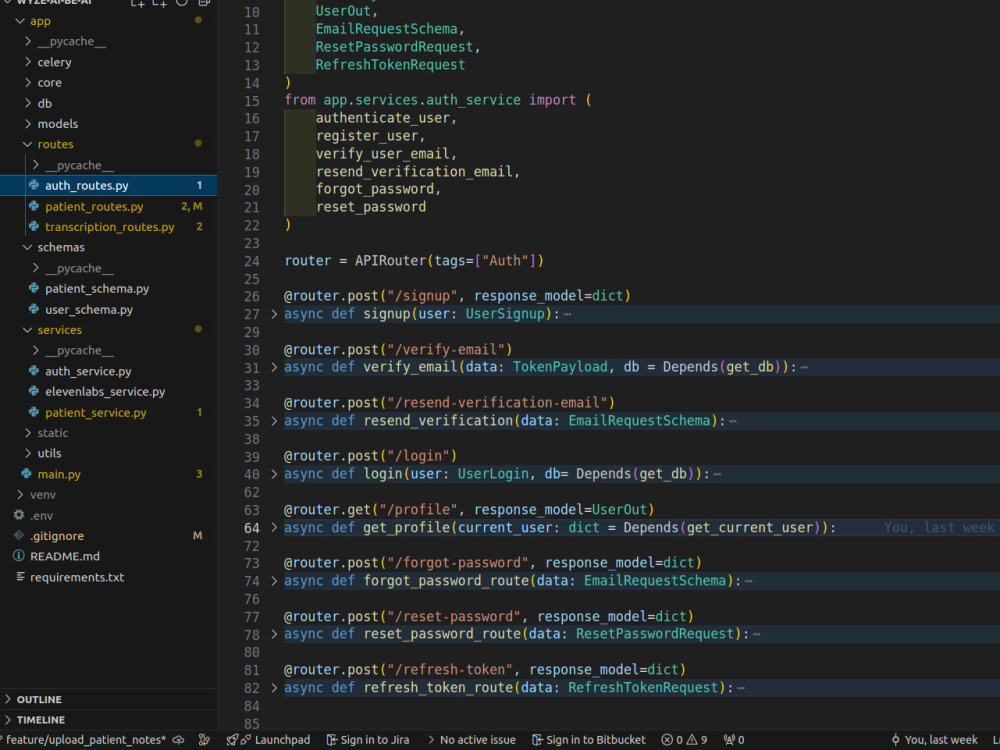The width and height of the screenshot is (1000, 750).
Task: Click the info icon of README.md
Action: pyautogui.click(x=19, y=556)
